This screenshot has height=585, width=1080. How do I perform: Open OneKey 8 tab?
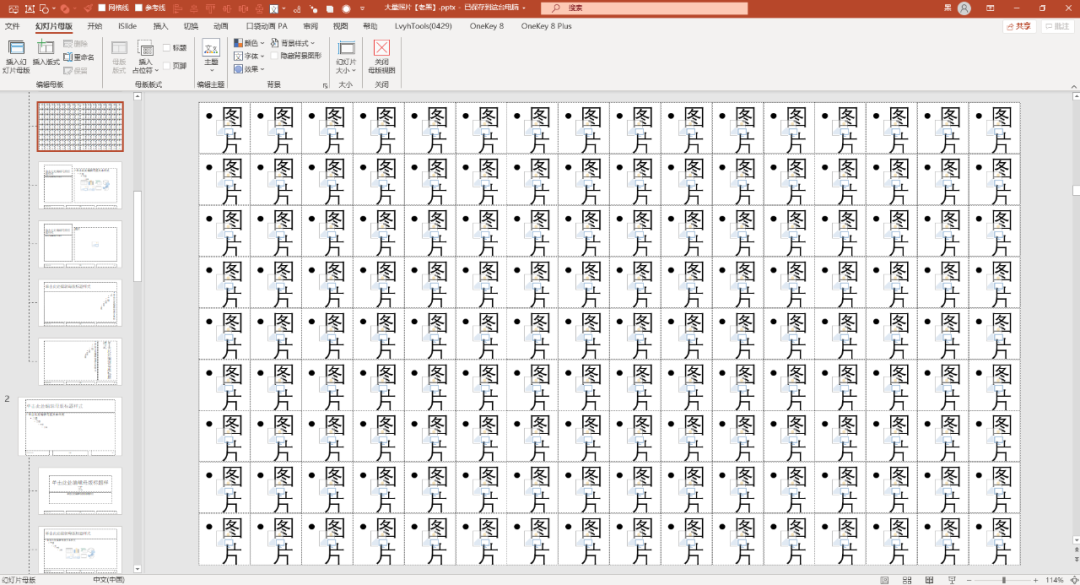coord(486,26)
